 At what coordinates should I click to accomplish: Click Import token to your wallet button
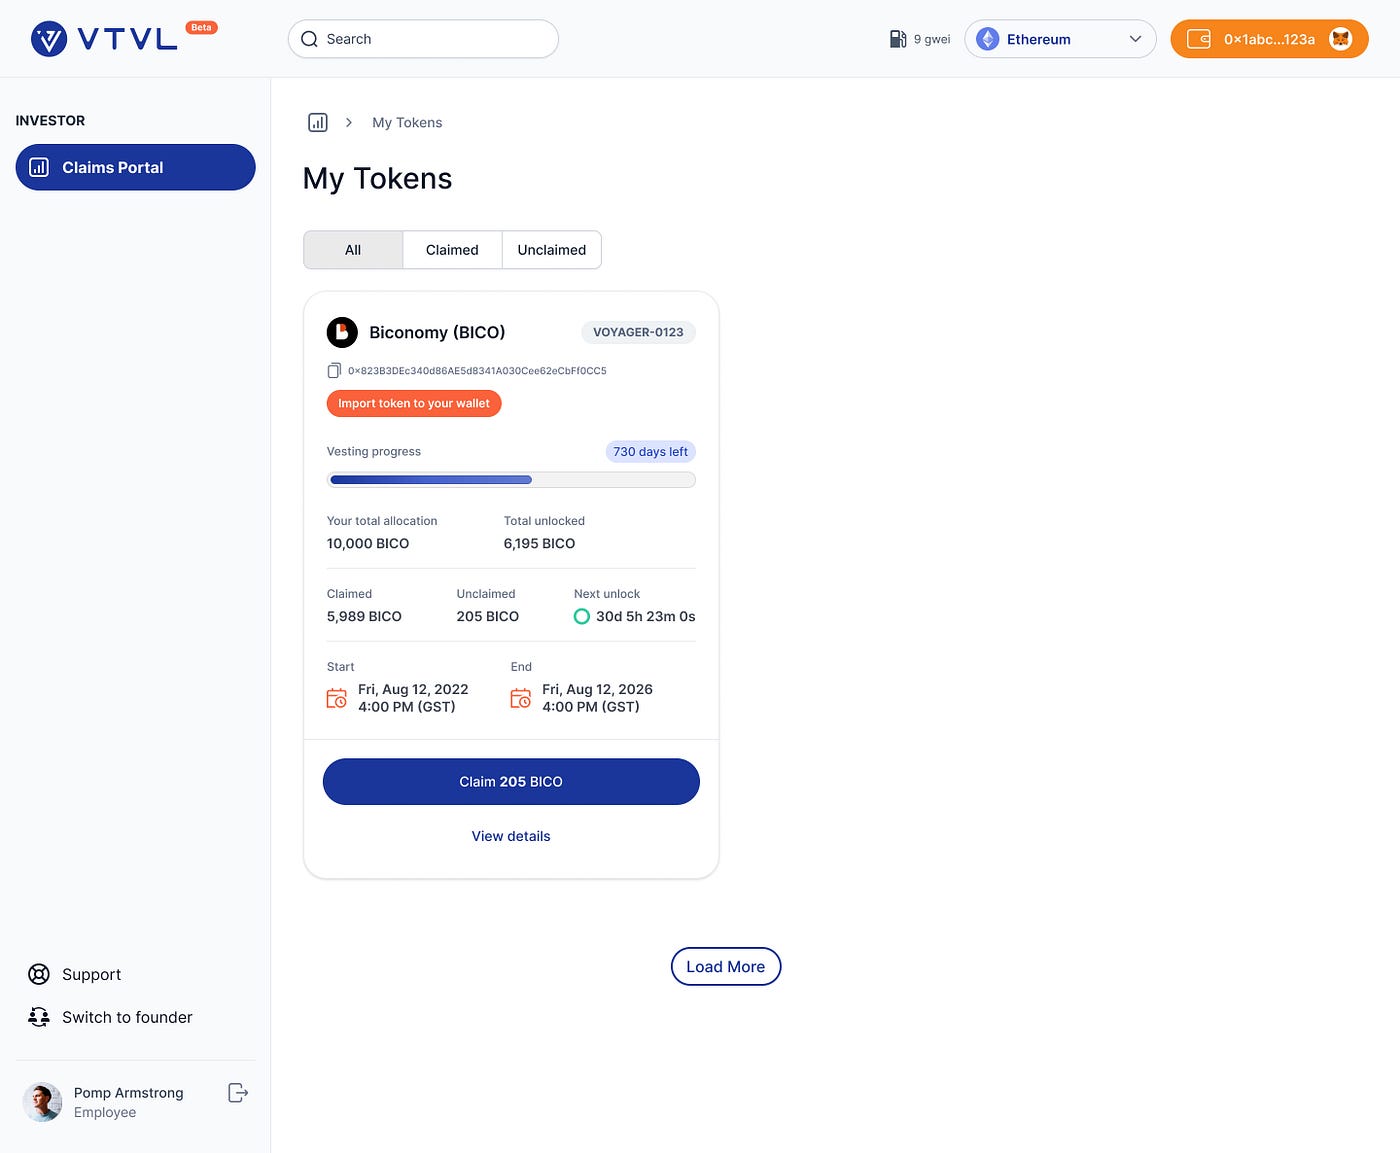click(414, 403)
